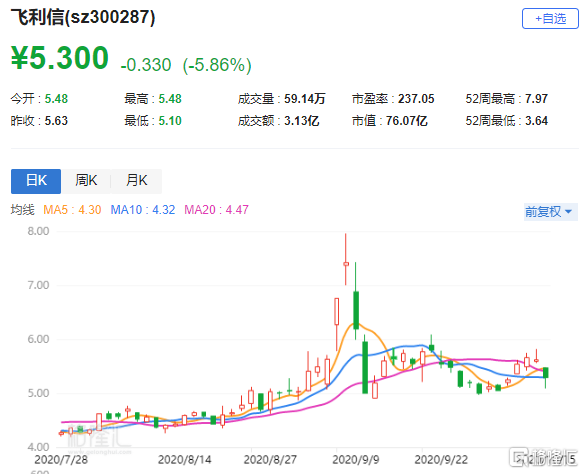Click the 2020/8/27 date axis label

click(x=270, y=459)
